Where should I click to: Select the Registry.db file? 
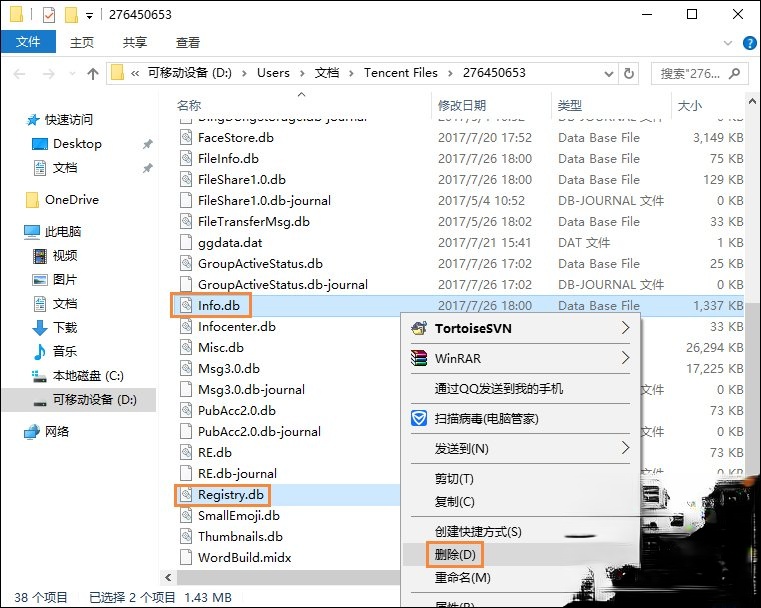pos(231,494)
